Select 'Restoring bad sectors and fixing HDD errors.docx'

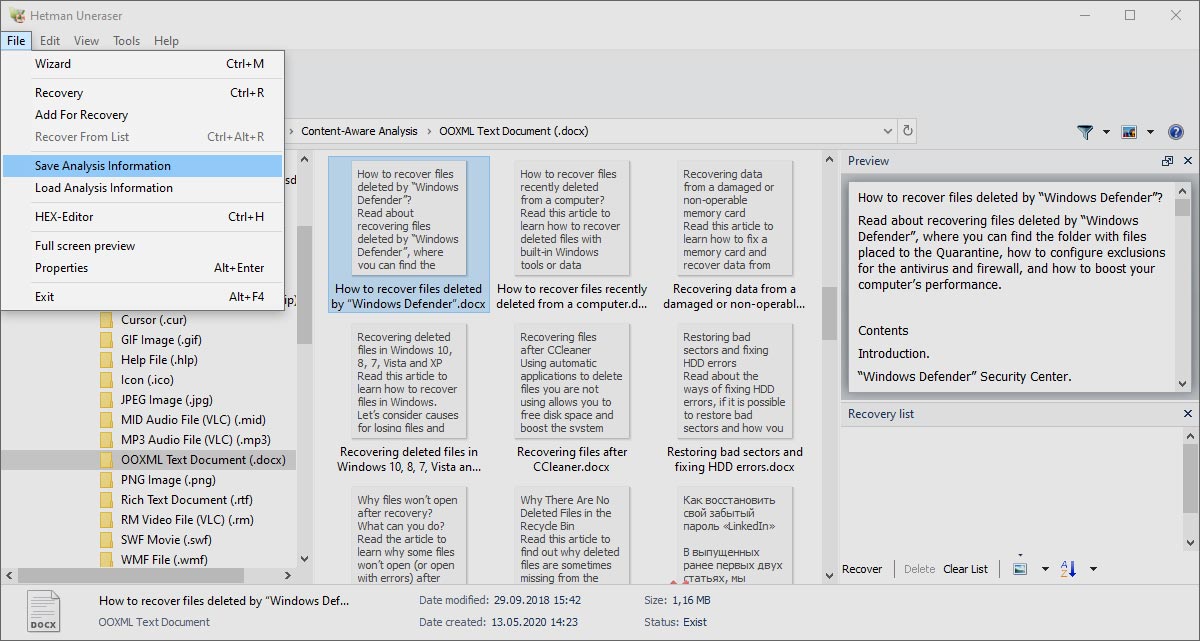[x=735, y=398]
